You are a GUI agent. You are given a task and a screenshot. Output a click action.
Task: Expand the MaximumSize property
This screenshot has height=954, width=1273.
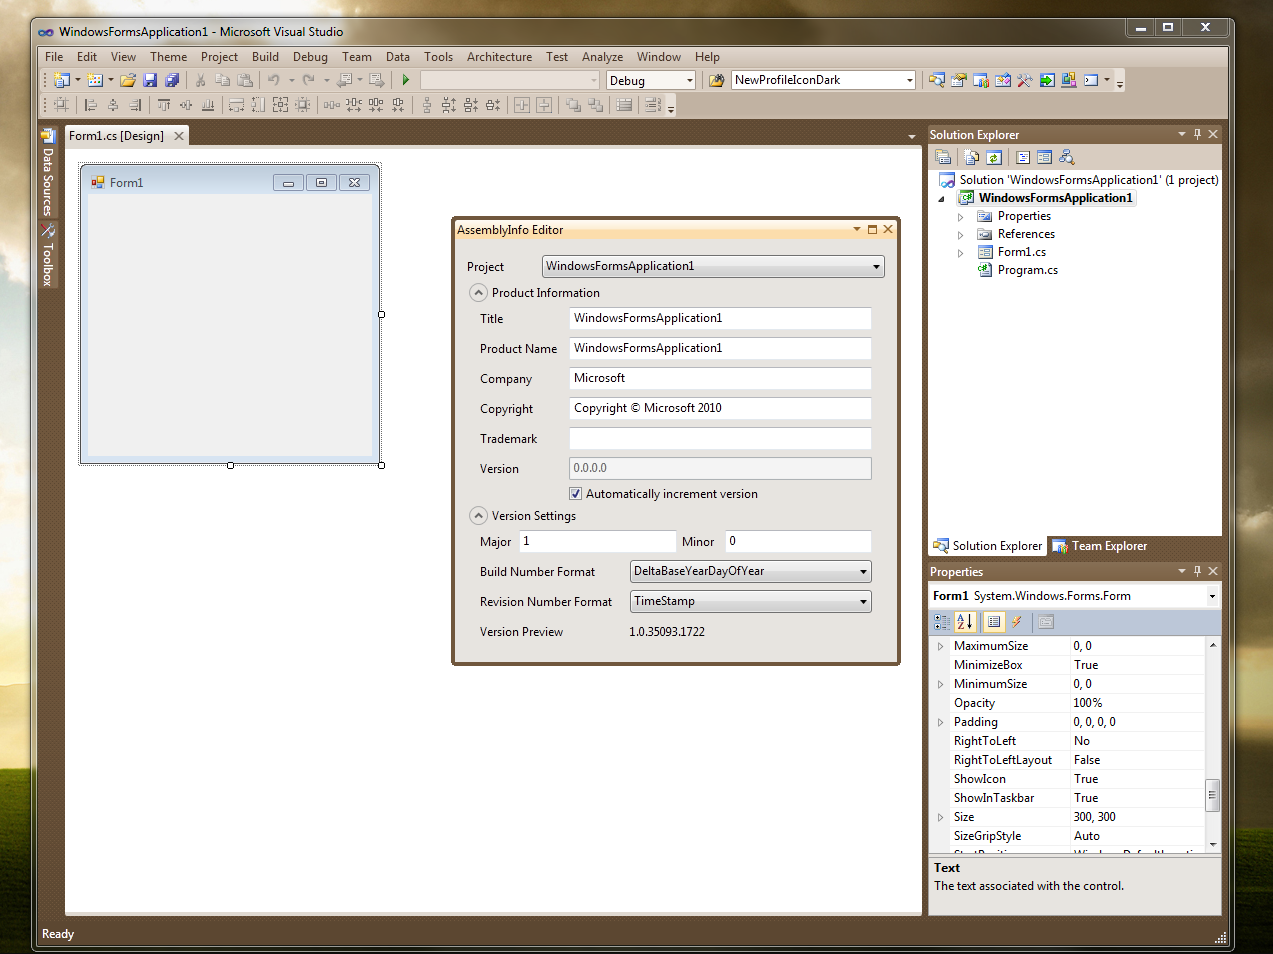(x=940, y=647)
